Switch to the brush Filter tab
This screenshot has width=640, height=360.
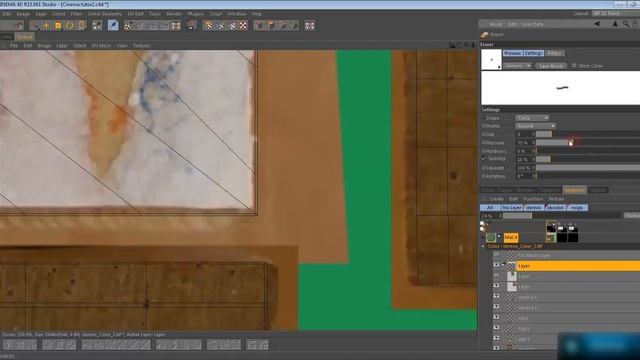click(554, 53)
